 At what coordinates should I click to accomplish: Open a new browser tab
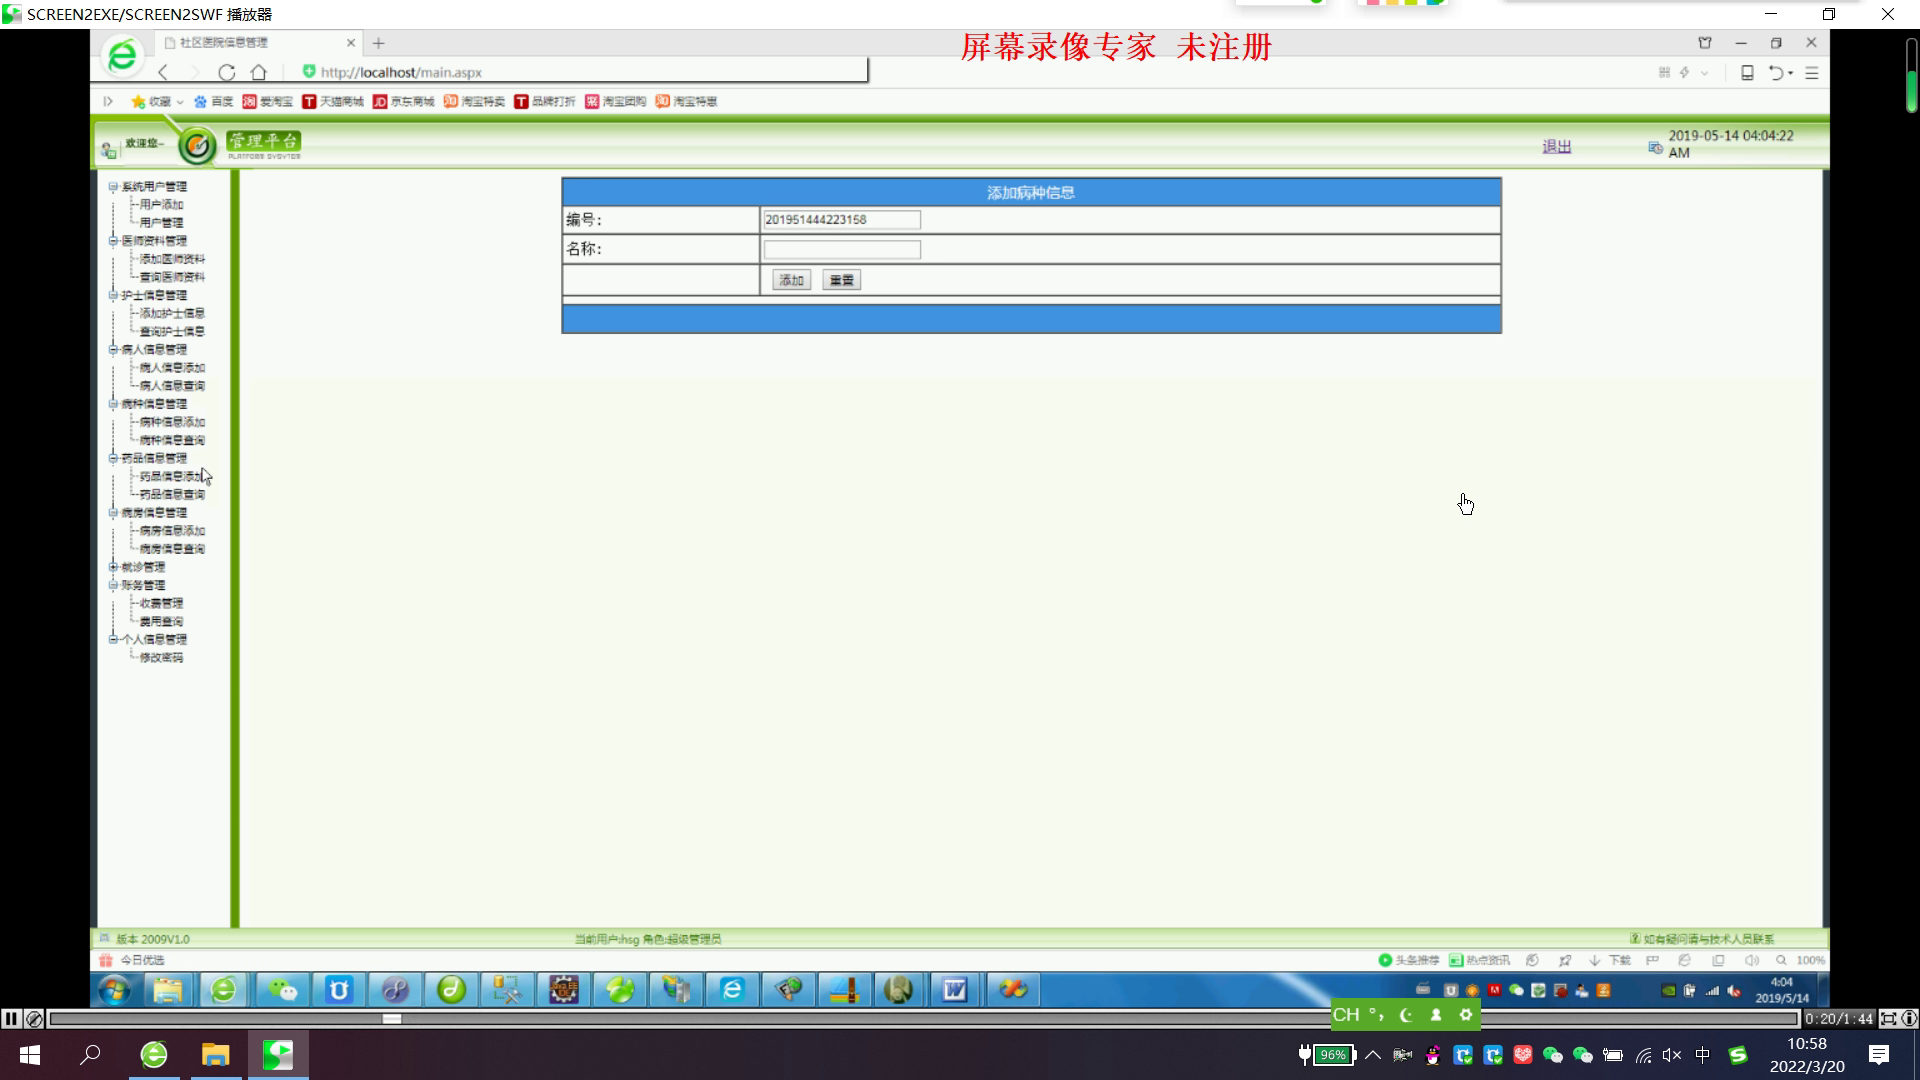point(378,43)
